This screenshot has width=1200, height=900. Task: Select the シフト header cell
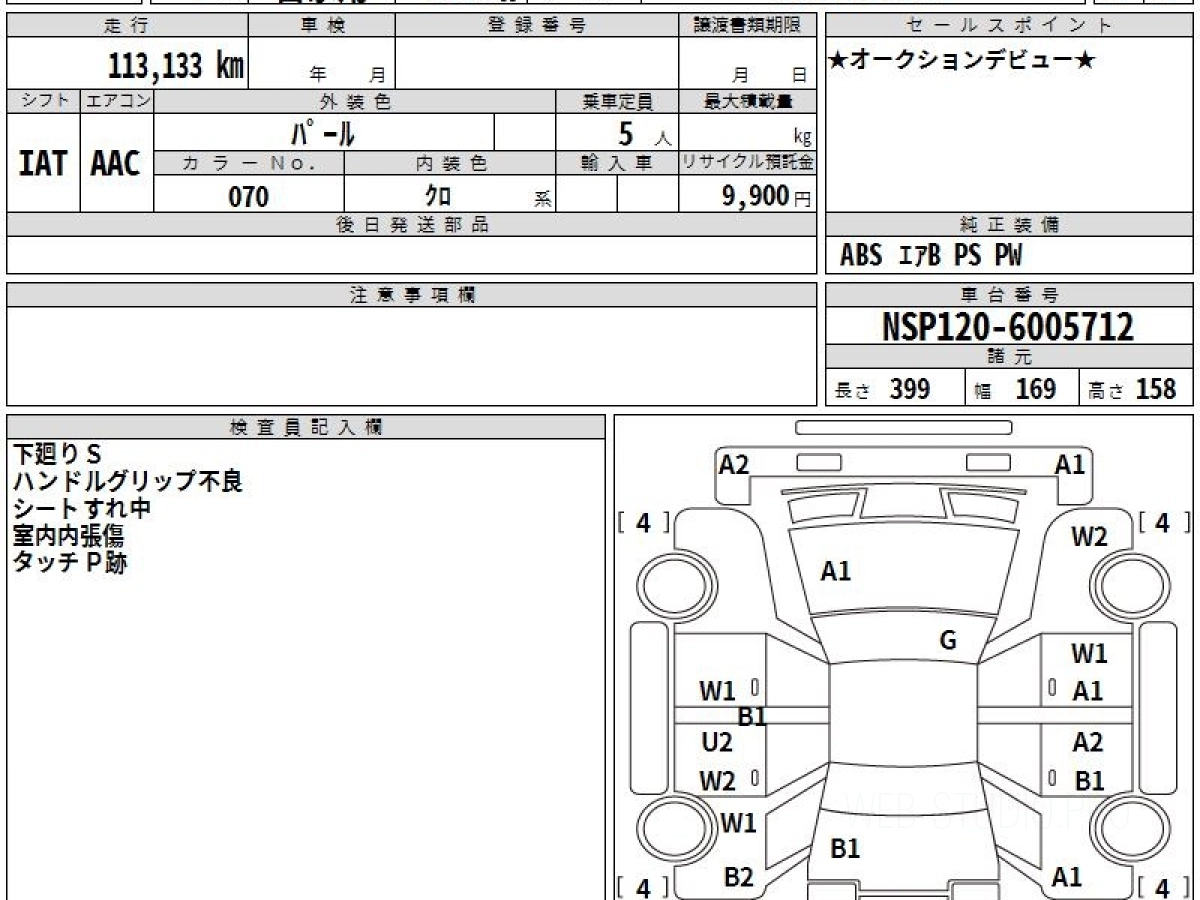43,102
